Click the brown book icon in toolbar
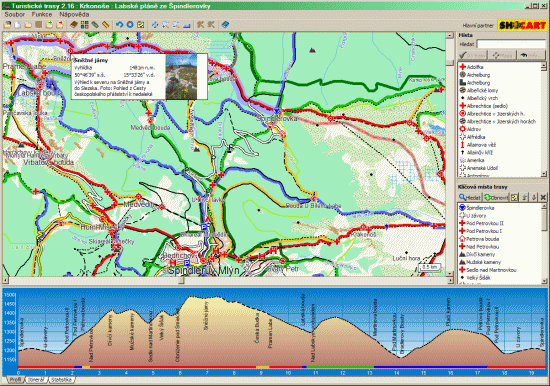550x386 pixels. pyautogui.click(x=74, y=25)
